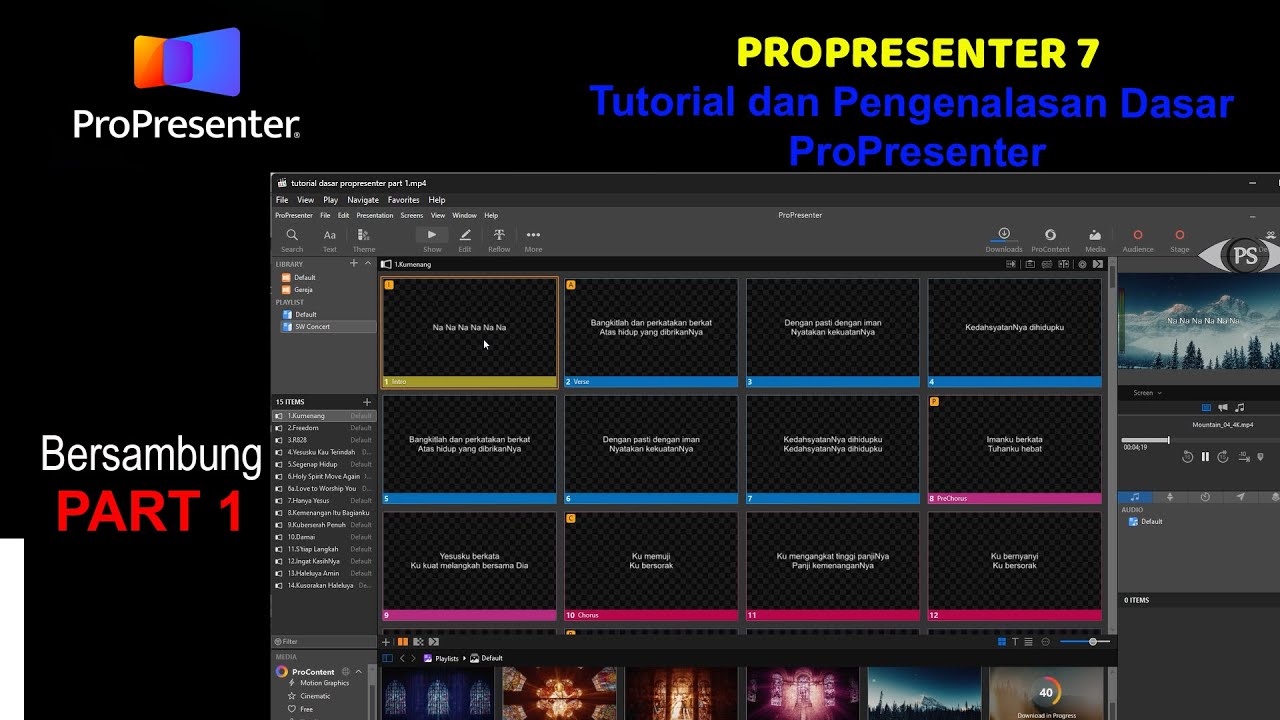Image resolution: width=1280 pixels, height=720 pixels.
Task: Open the Text formatting tool
Action: point(329,240)
